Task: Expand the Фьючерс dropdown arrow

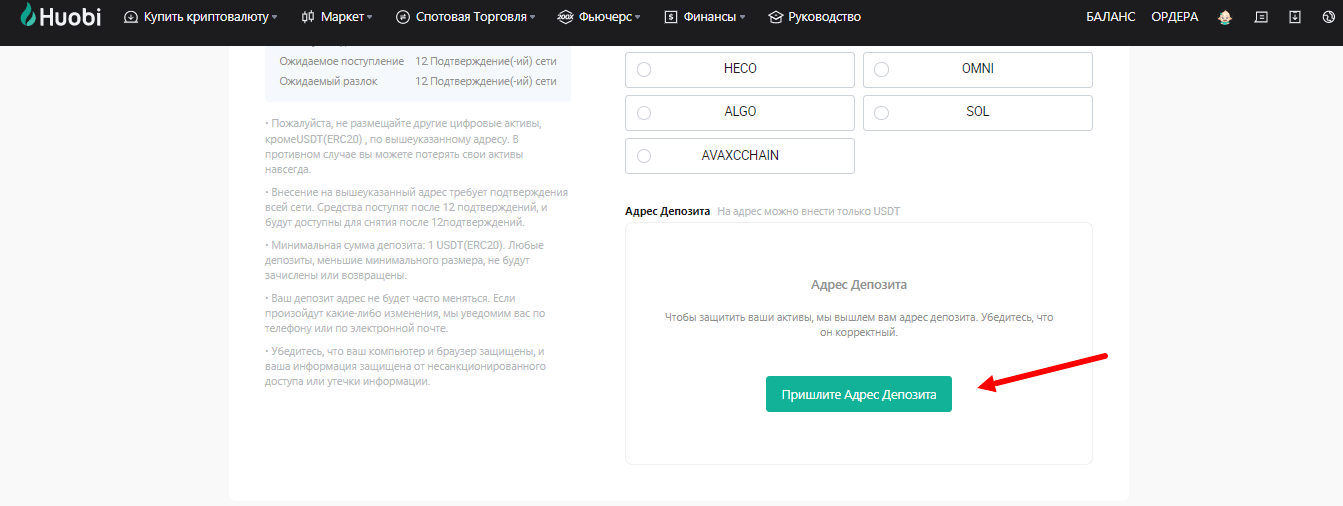Action: [x=638, y=18]
